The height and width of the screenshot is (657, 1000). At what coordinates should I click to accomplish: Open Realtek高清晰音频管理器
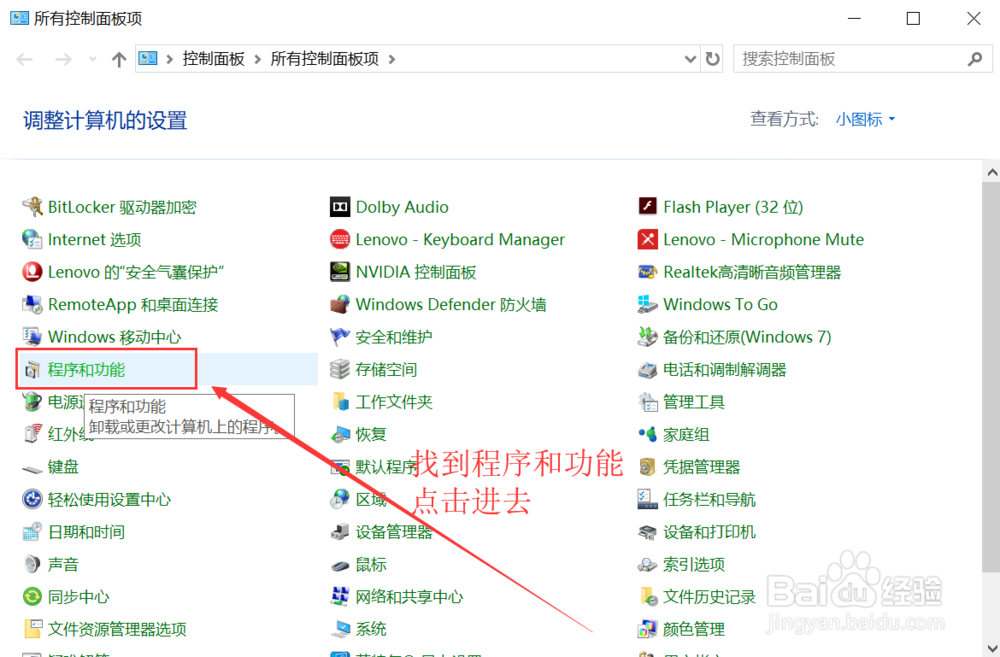(x=752, y=271)
